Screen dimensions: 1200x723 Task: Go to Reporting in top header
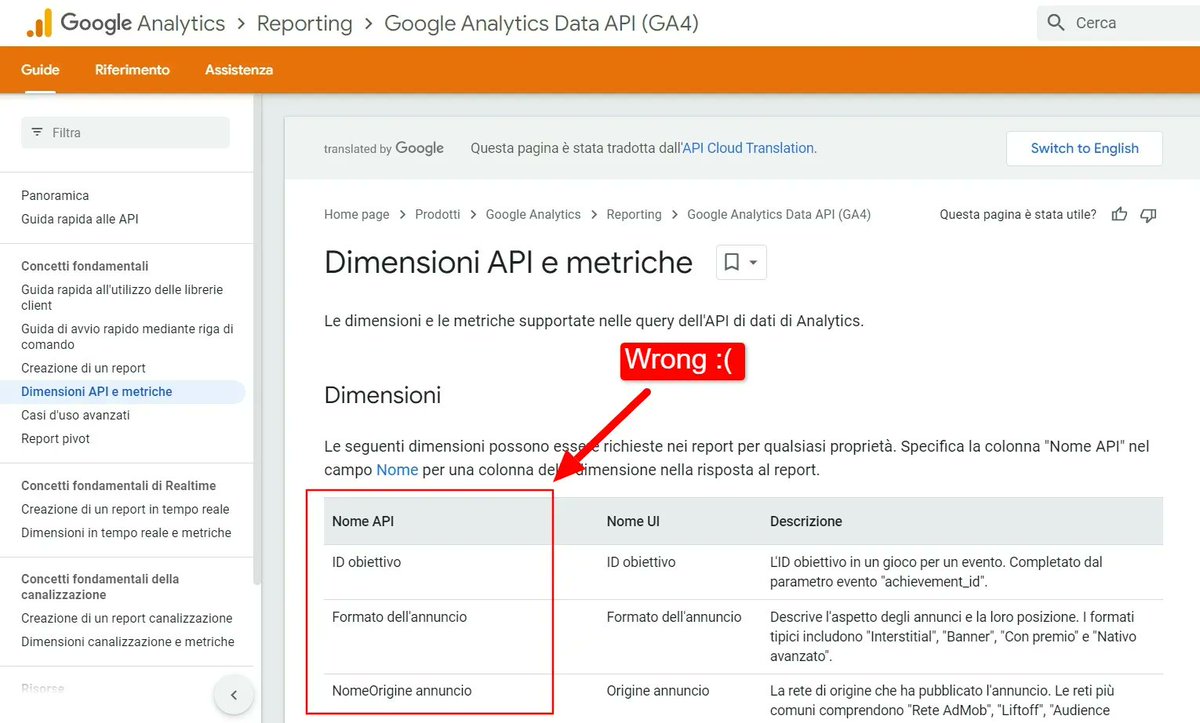[x=305, y=23]
